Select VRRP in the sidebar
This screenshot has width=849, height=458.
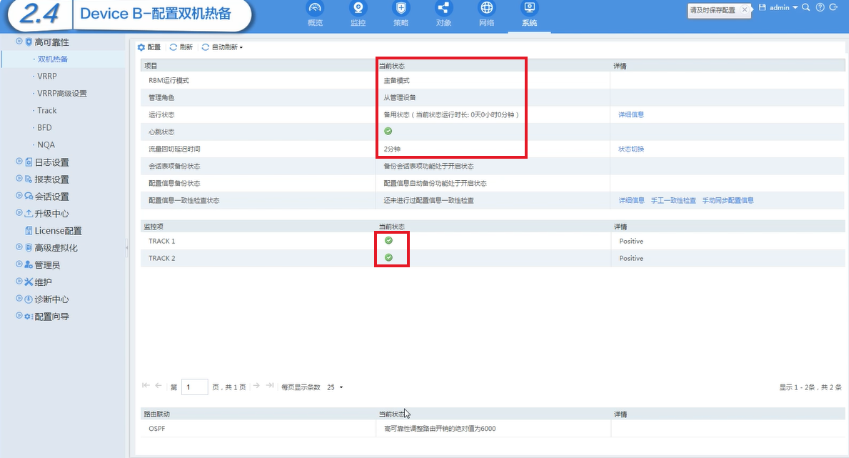point(47,76)
